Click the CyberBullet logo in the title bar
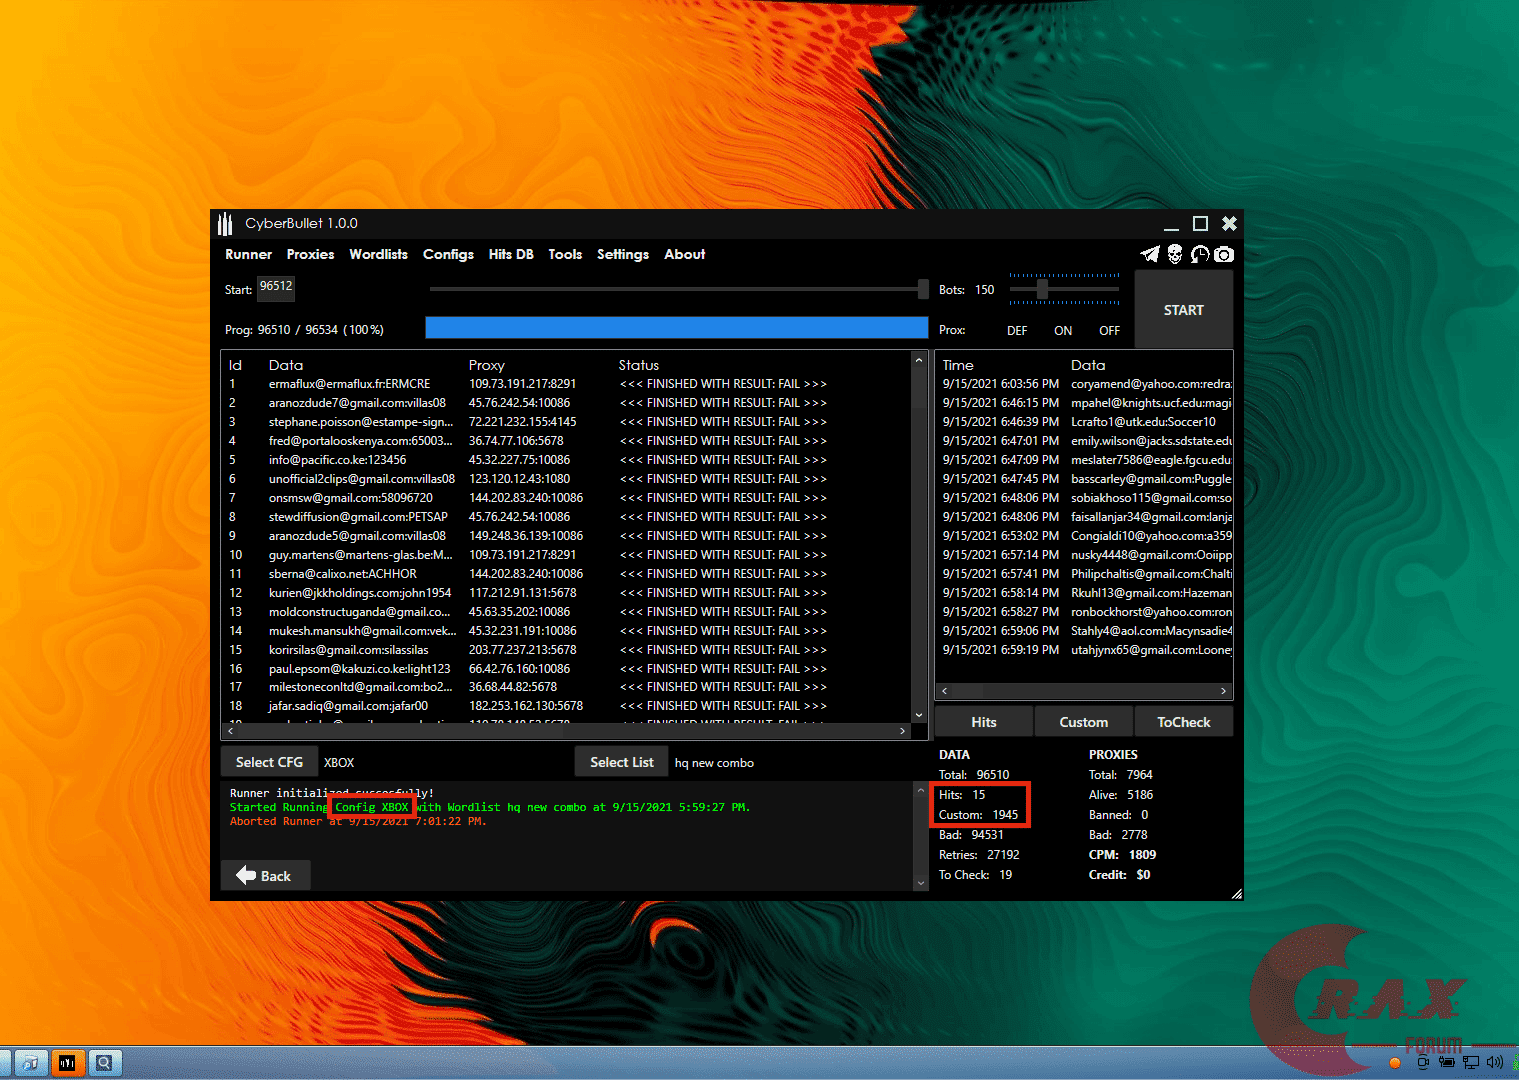Screen dimensions: 1519x1080 coord(225,223)
